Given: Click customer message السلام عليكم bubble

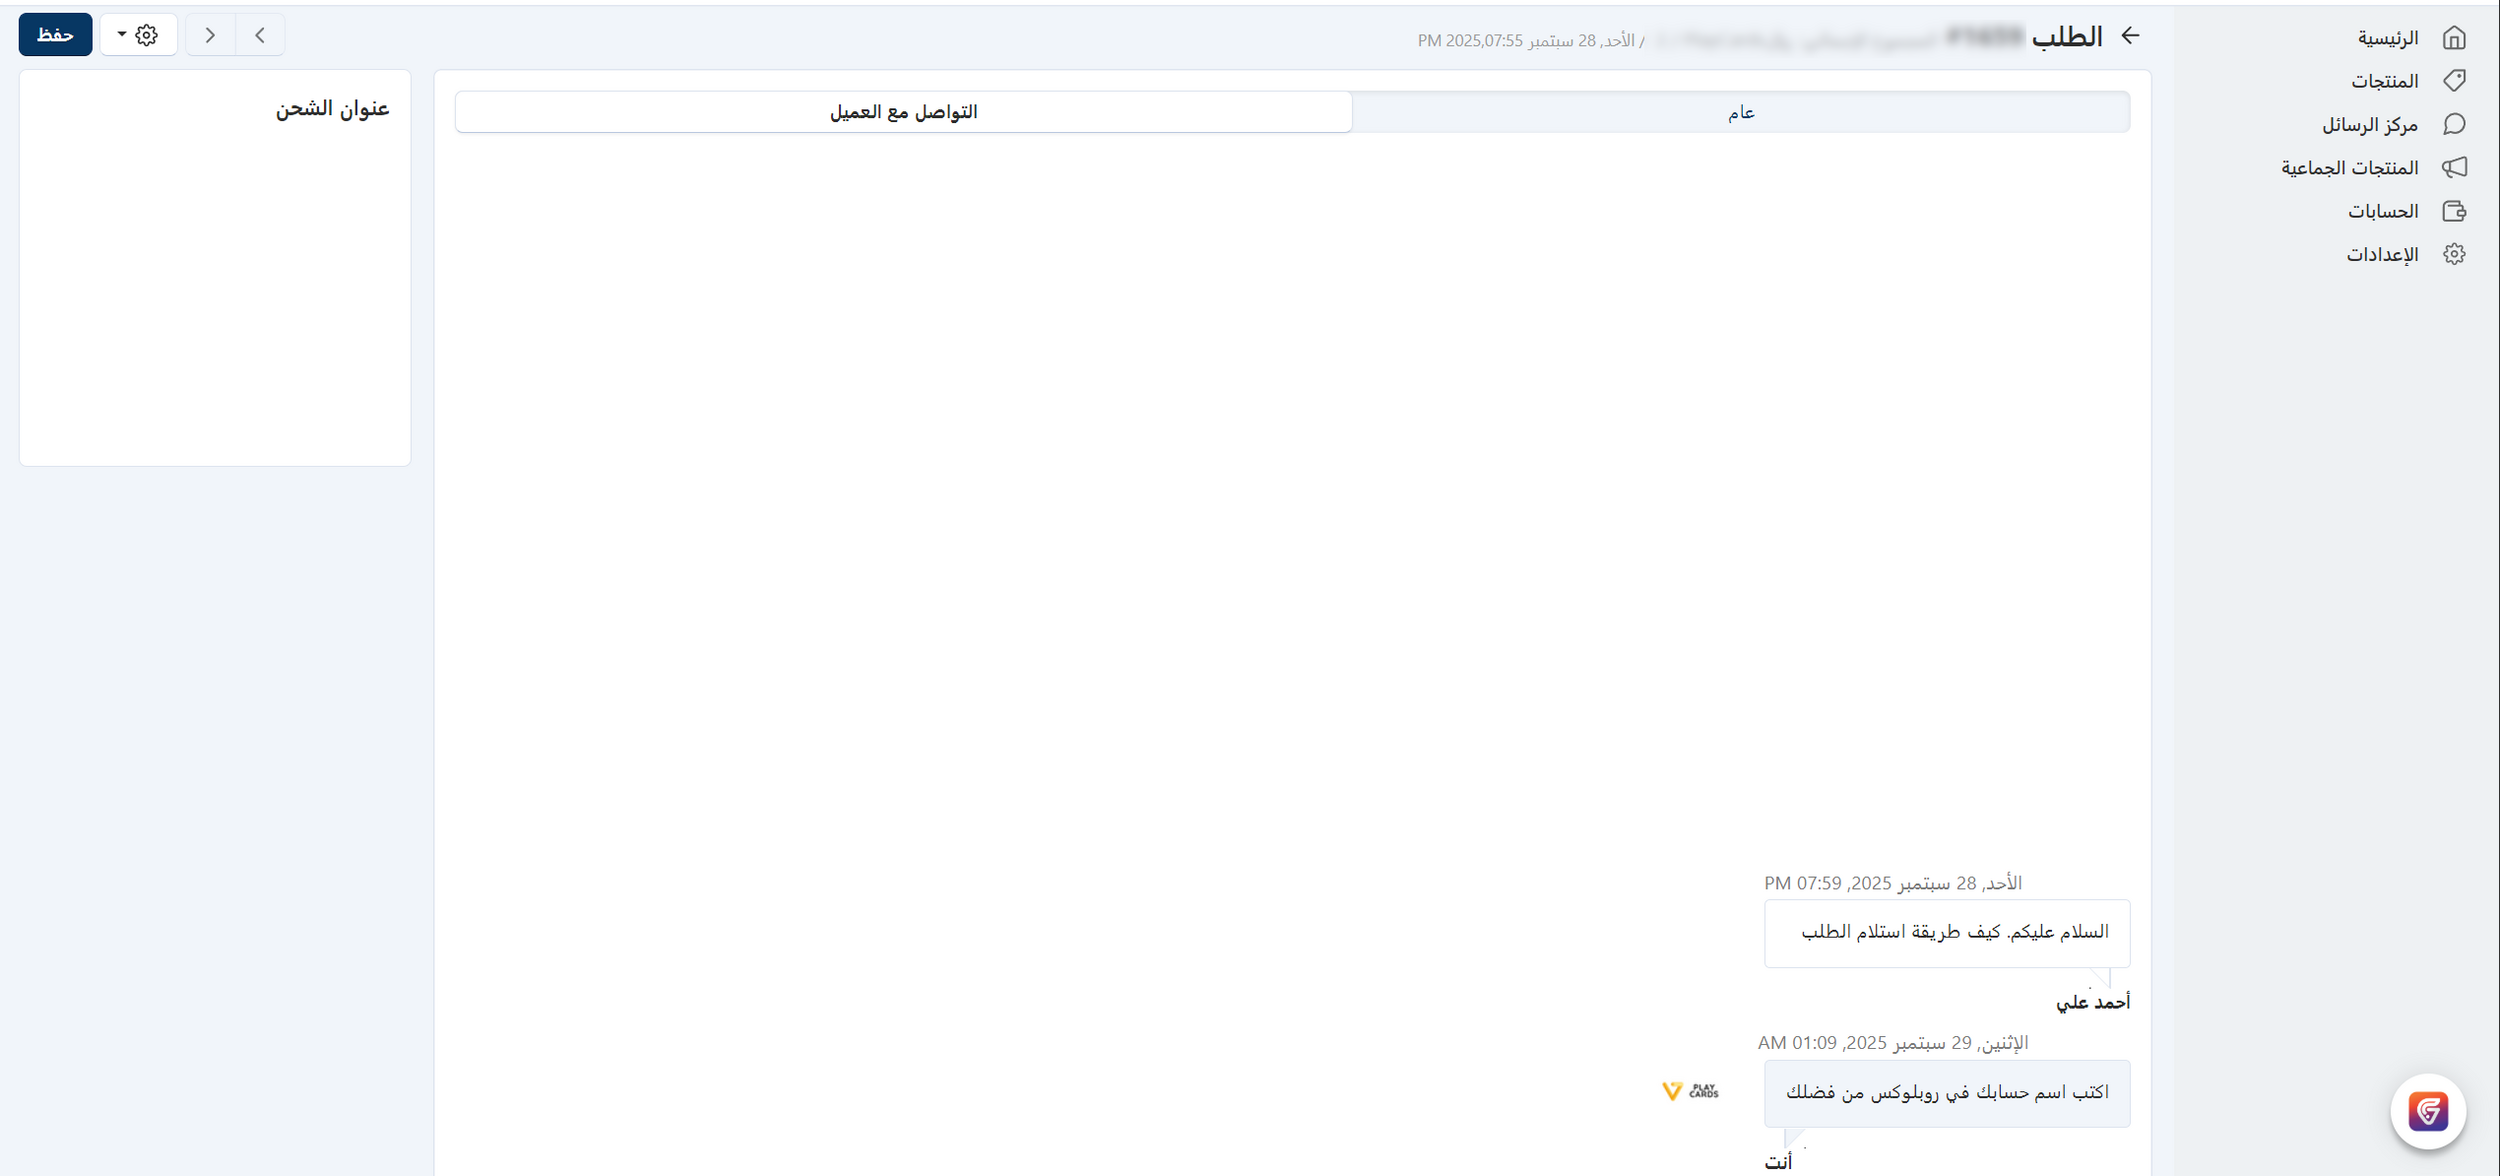Looking at the screenshot, I should tap(1946, 933).
